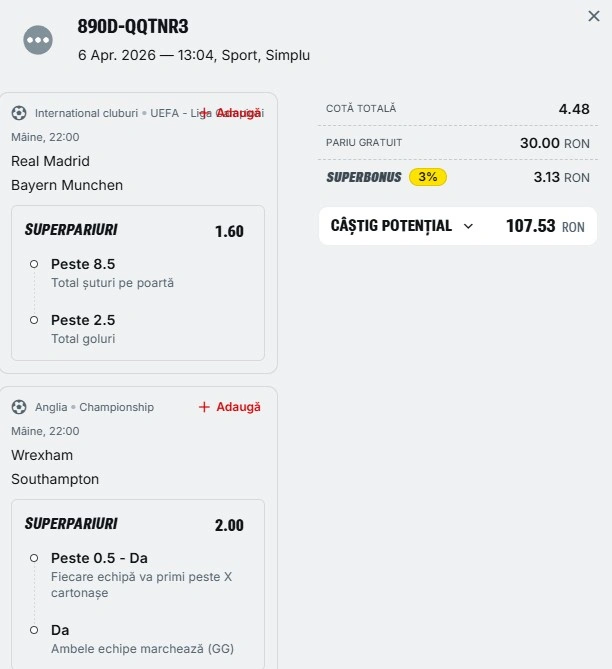612x669 pixels.
Task: Select the Peste 0.5 - Da bullet
Action: coord(34,558)
